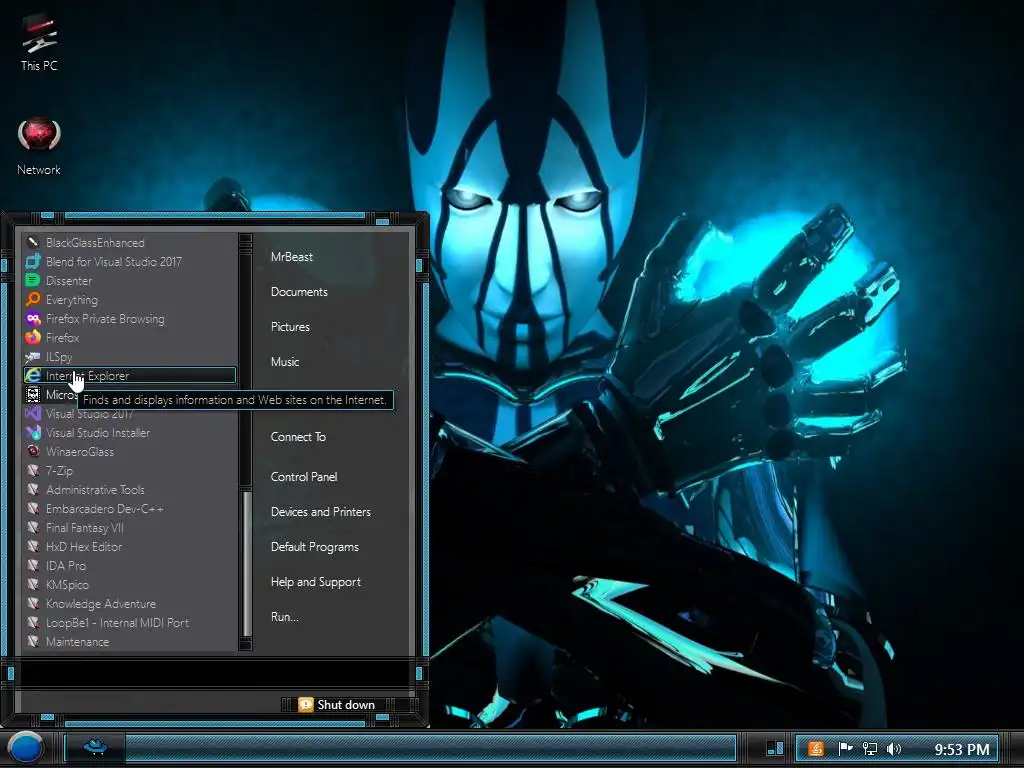Click the network tray icon

pos(869,749)
